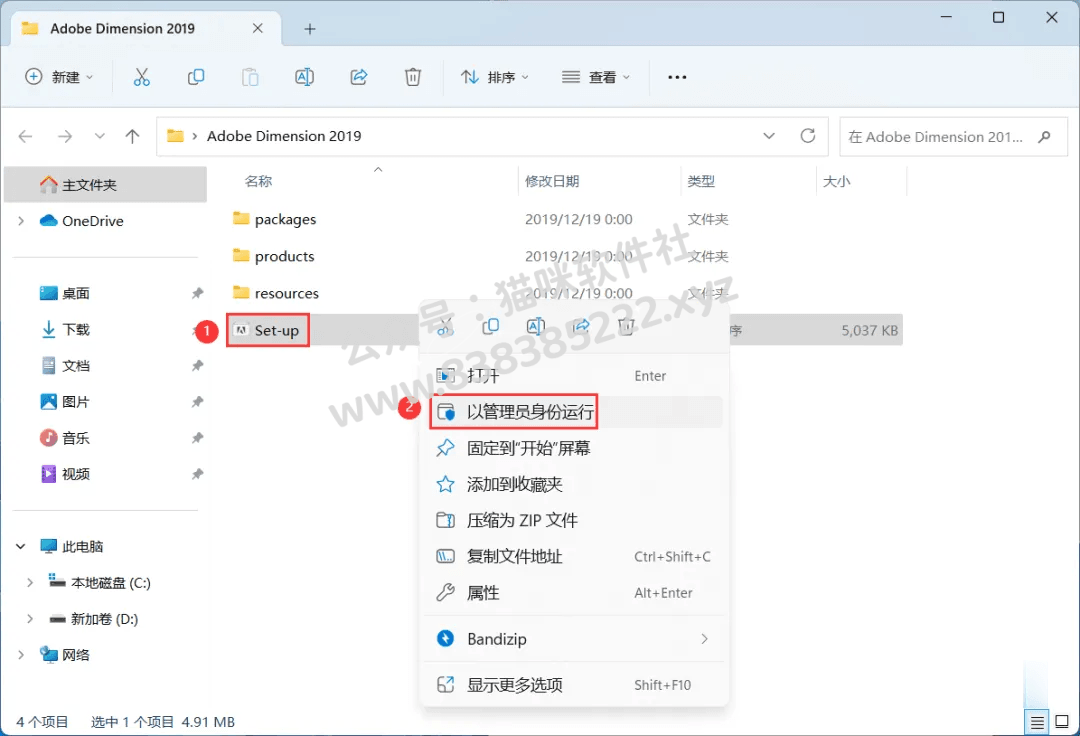Image resolution: width=1080 pixels, height=736 pixels.
Task: Go back with the left arrow
Action: pyautogui.click(x=25, y=136)
